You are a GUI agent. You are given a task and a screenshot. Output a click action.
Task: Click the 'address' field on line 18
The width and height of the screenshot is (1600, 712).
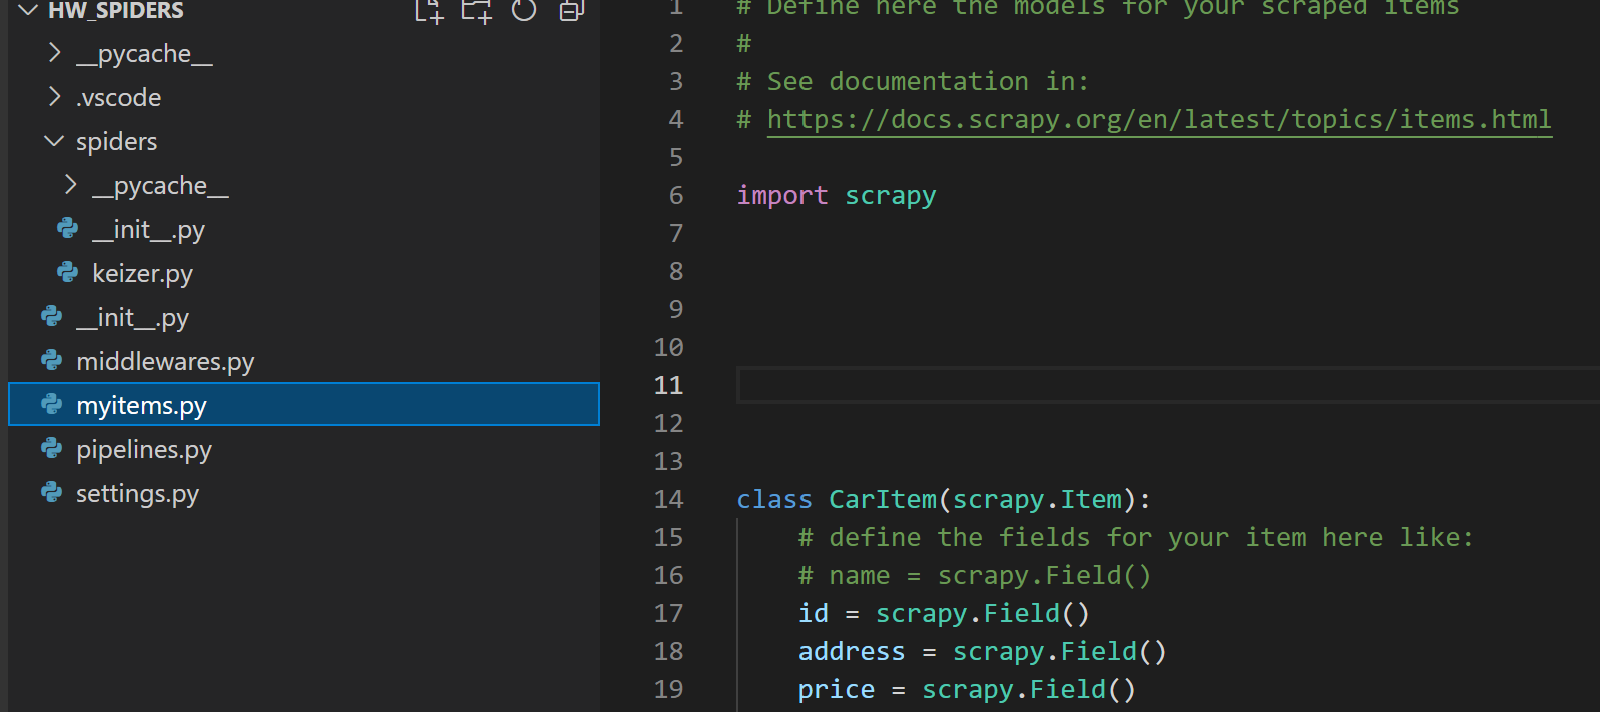click(x=851, y=651)
